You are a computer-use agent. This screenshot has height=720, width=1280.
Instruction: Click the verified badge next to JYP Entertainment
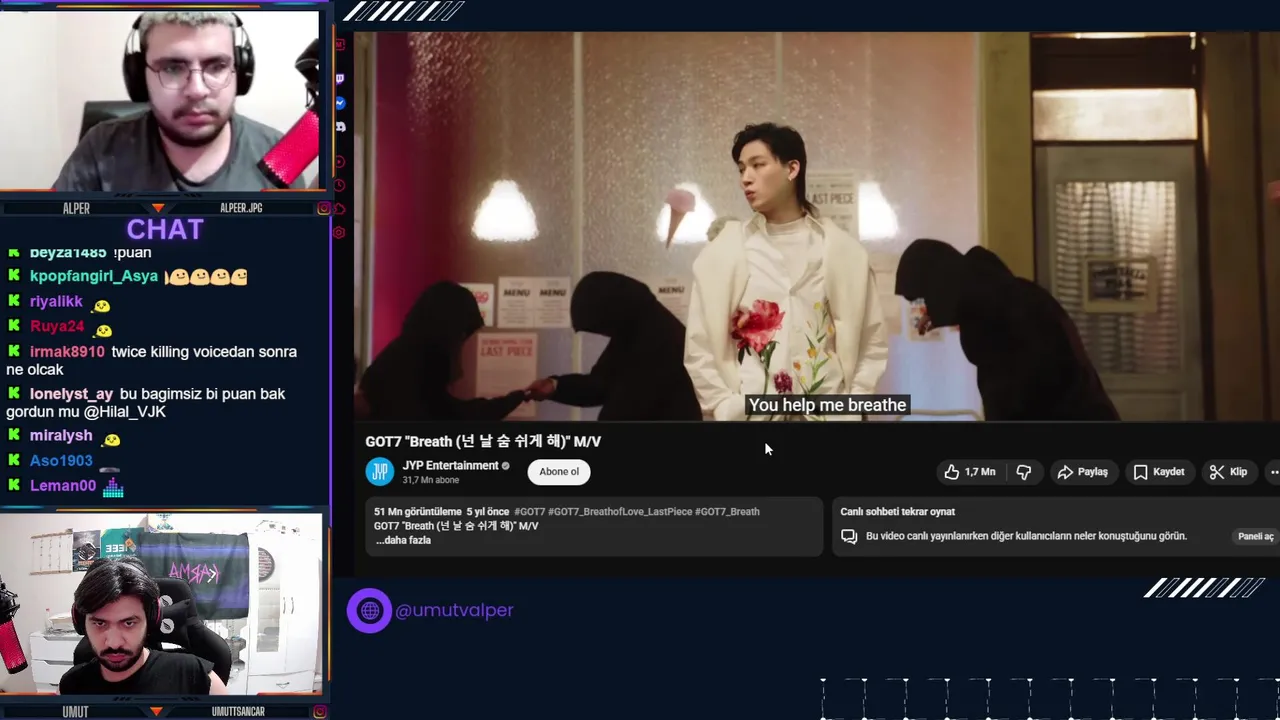coord(506,466)
